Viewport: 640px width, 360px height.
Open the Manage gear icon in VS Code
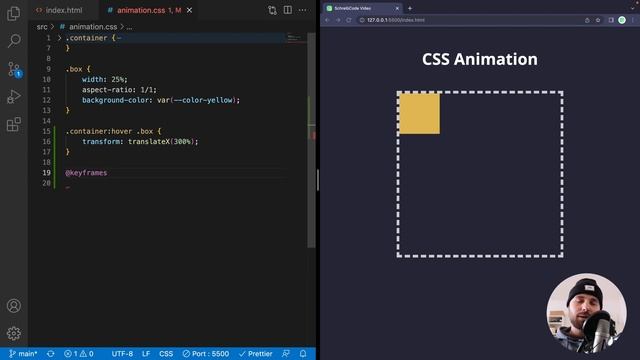(x=14, y=333)
